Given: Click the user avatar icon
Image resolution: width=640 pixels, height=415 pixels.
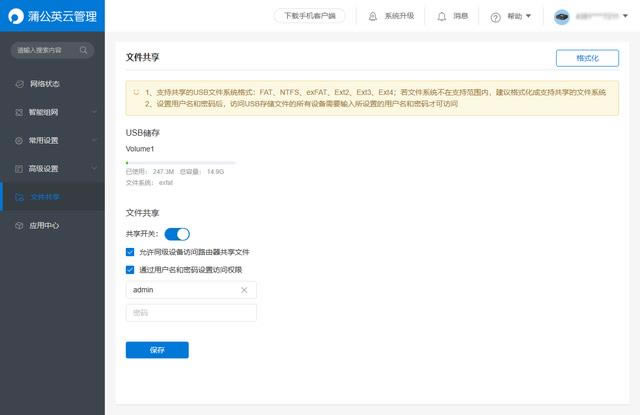Looking at the screenshot, I should click(x=562, y=16).
